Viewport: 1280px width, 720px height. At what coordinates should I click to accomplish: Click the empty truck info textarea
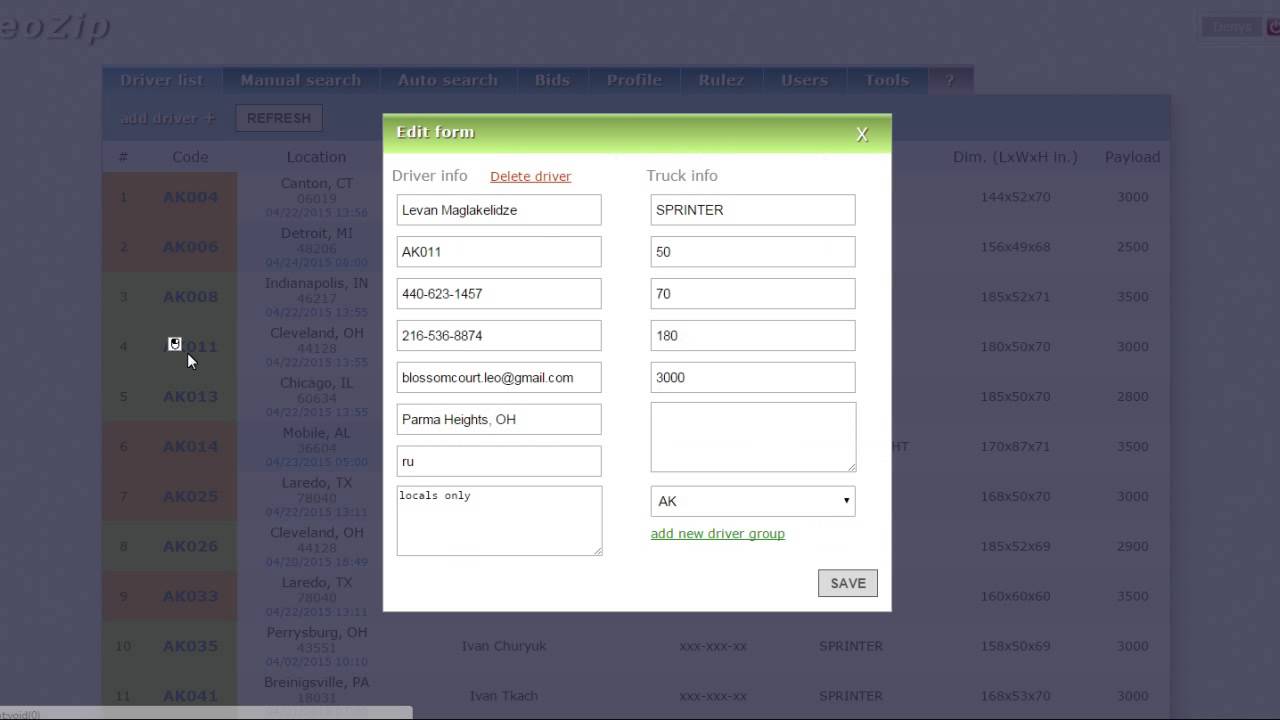point(753,437)
